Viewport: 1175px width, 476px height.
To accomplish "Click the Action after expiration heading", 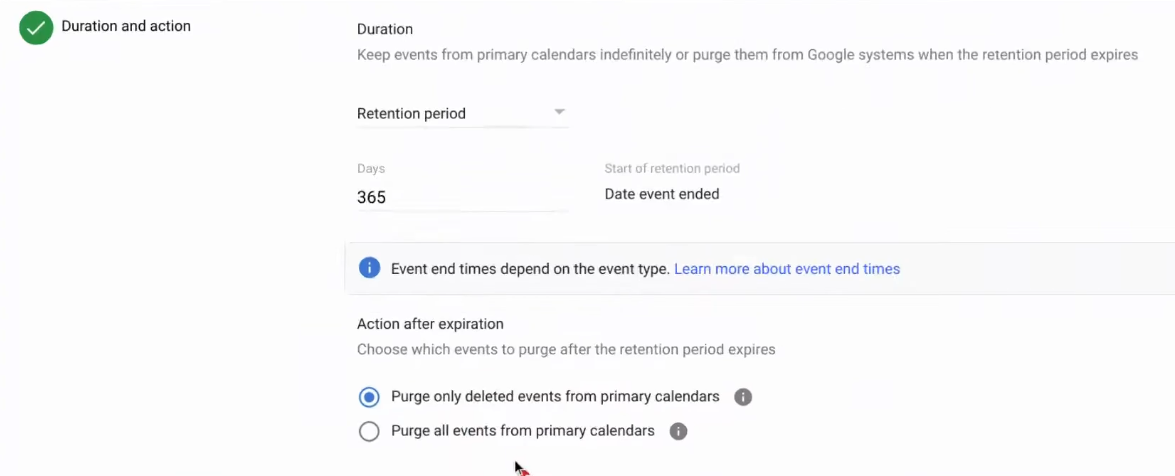I will pos(430,324).
